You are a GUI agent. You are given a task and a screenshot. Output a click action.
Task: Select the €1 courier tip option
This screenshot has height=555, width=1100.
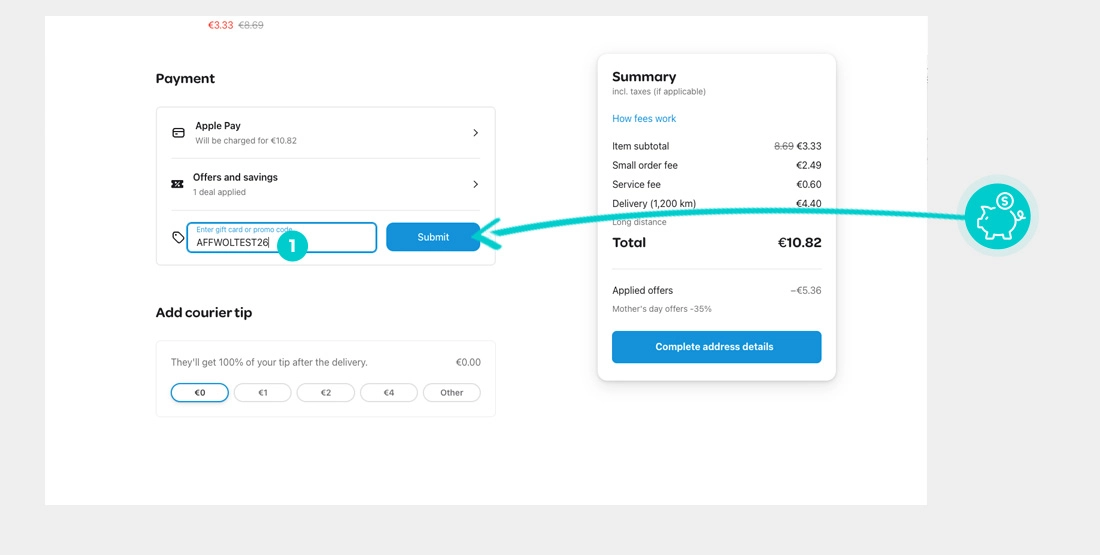(x=262, y=392)
